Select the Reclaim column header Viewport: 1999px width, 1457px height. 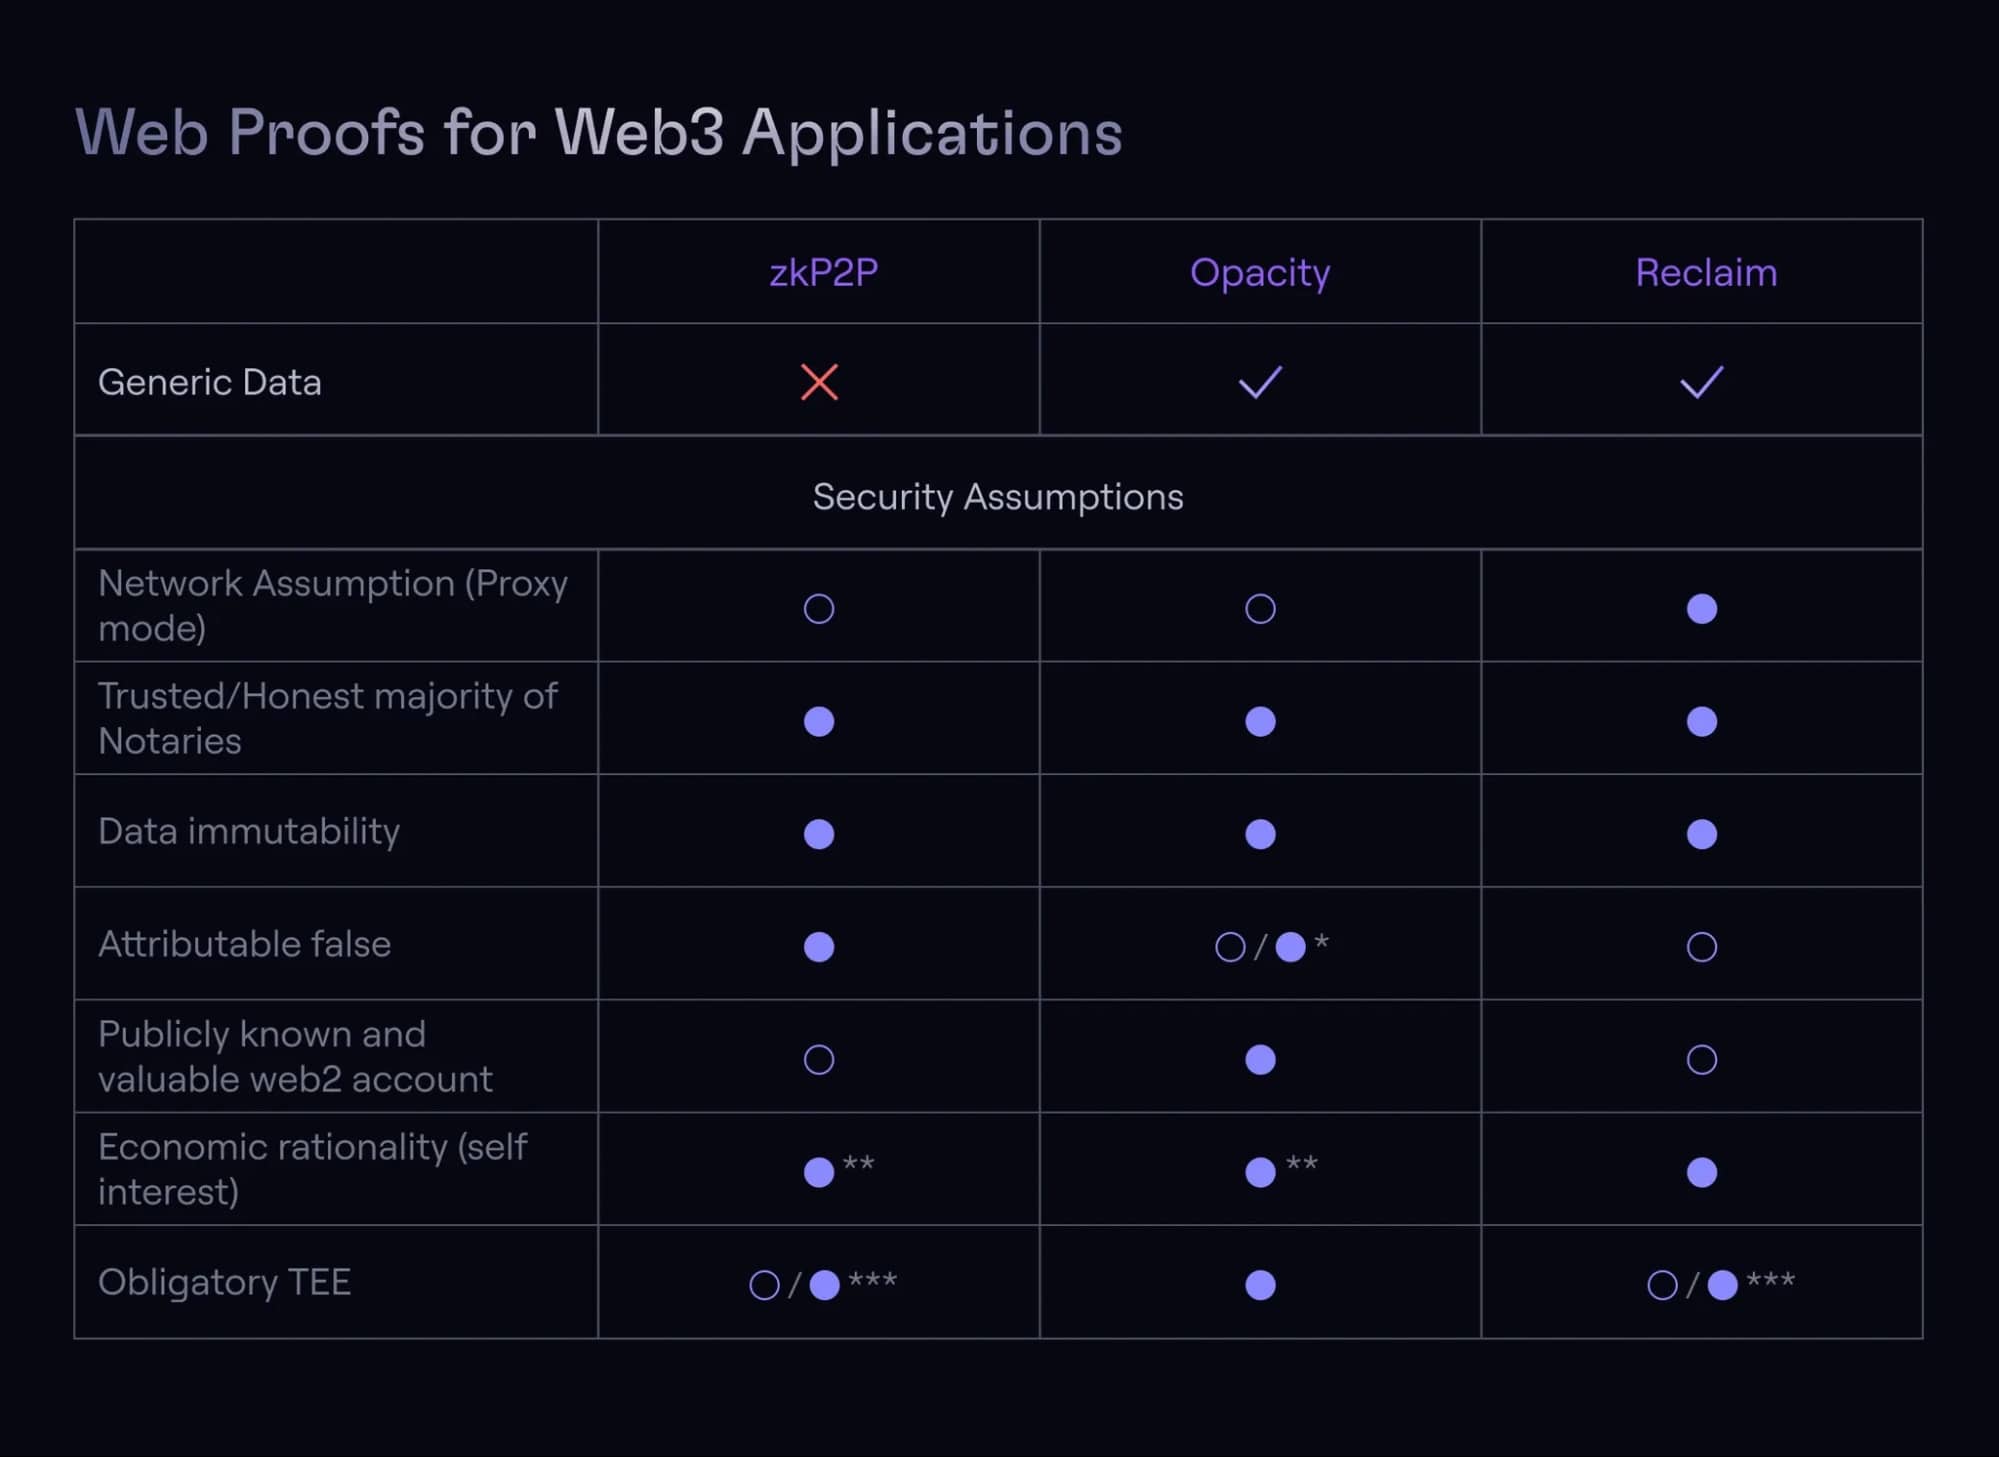[x=1706, y=272]
